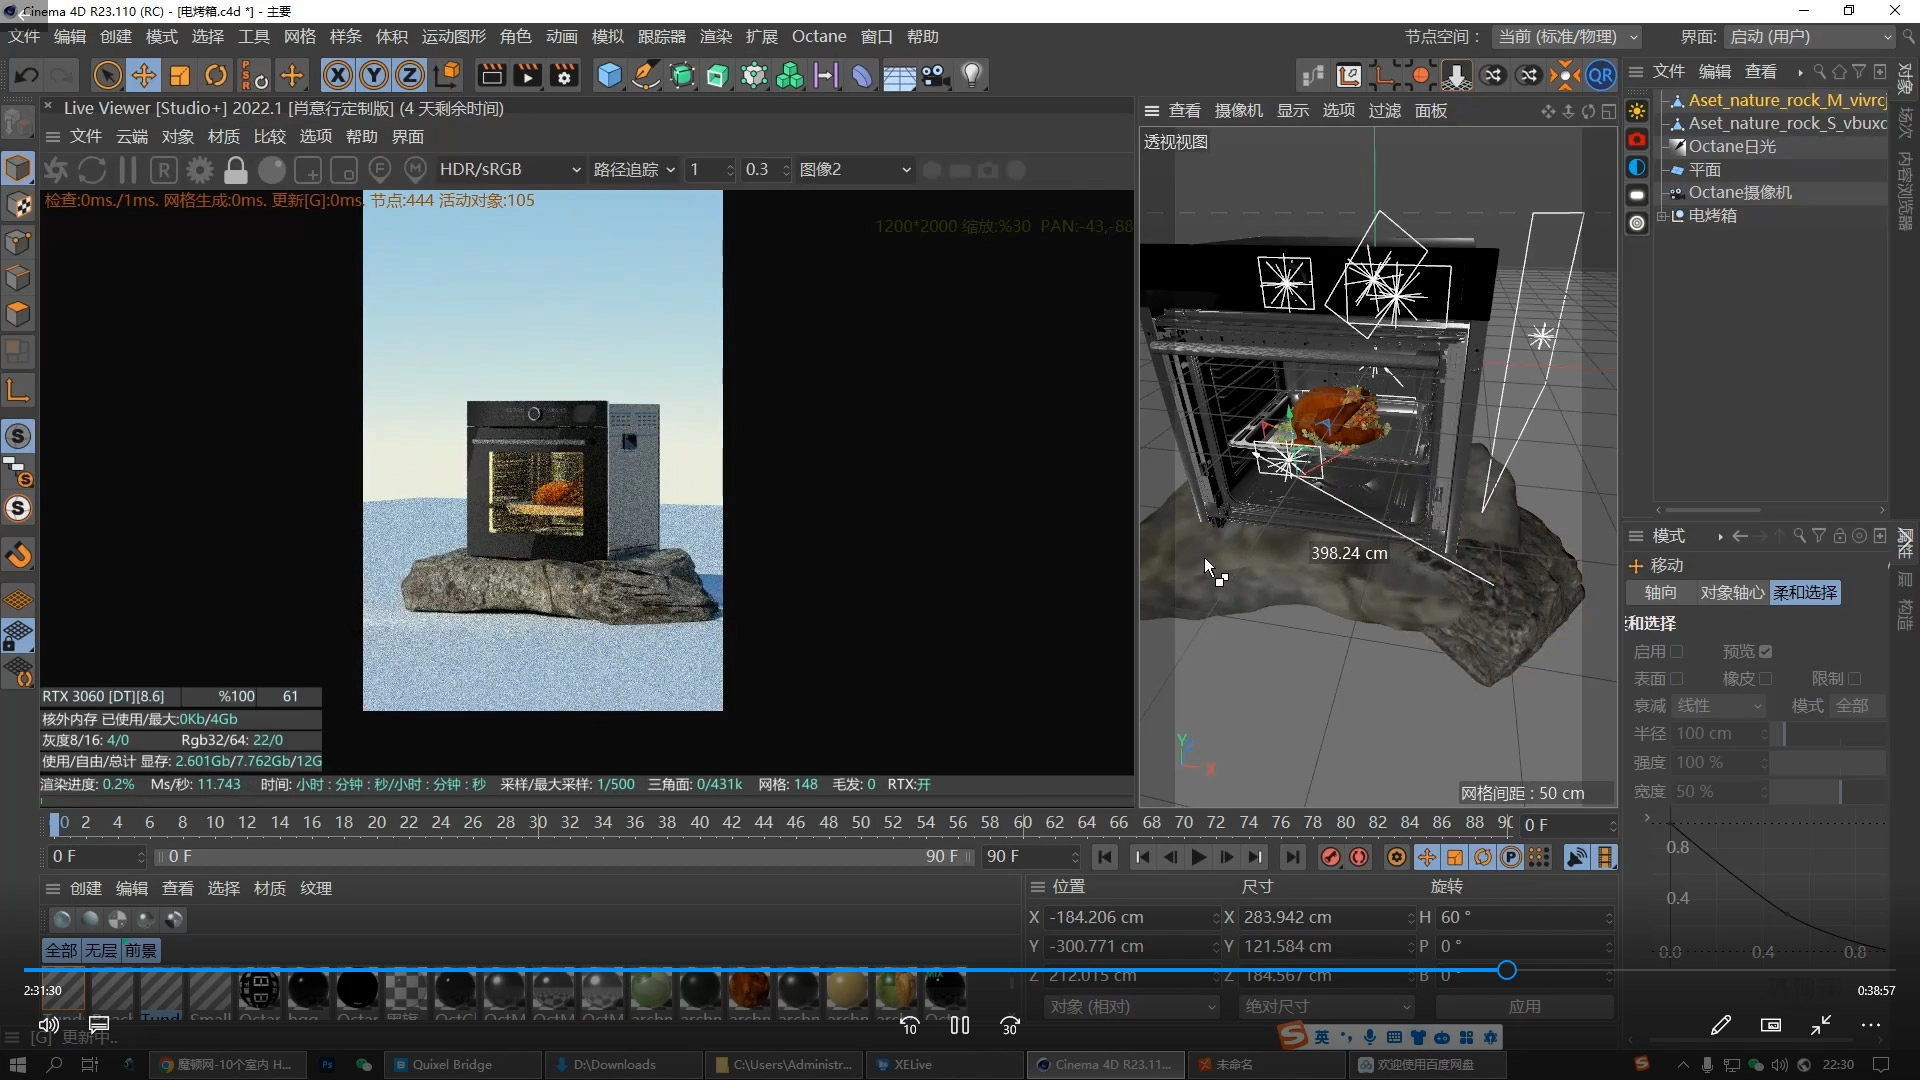Uncheck the 预览 preview checkbox

click(1766, 652)
